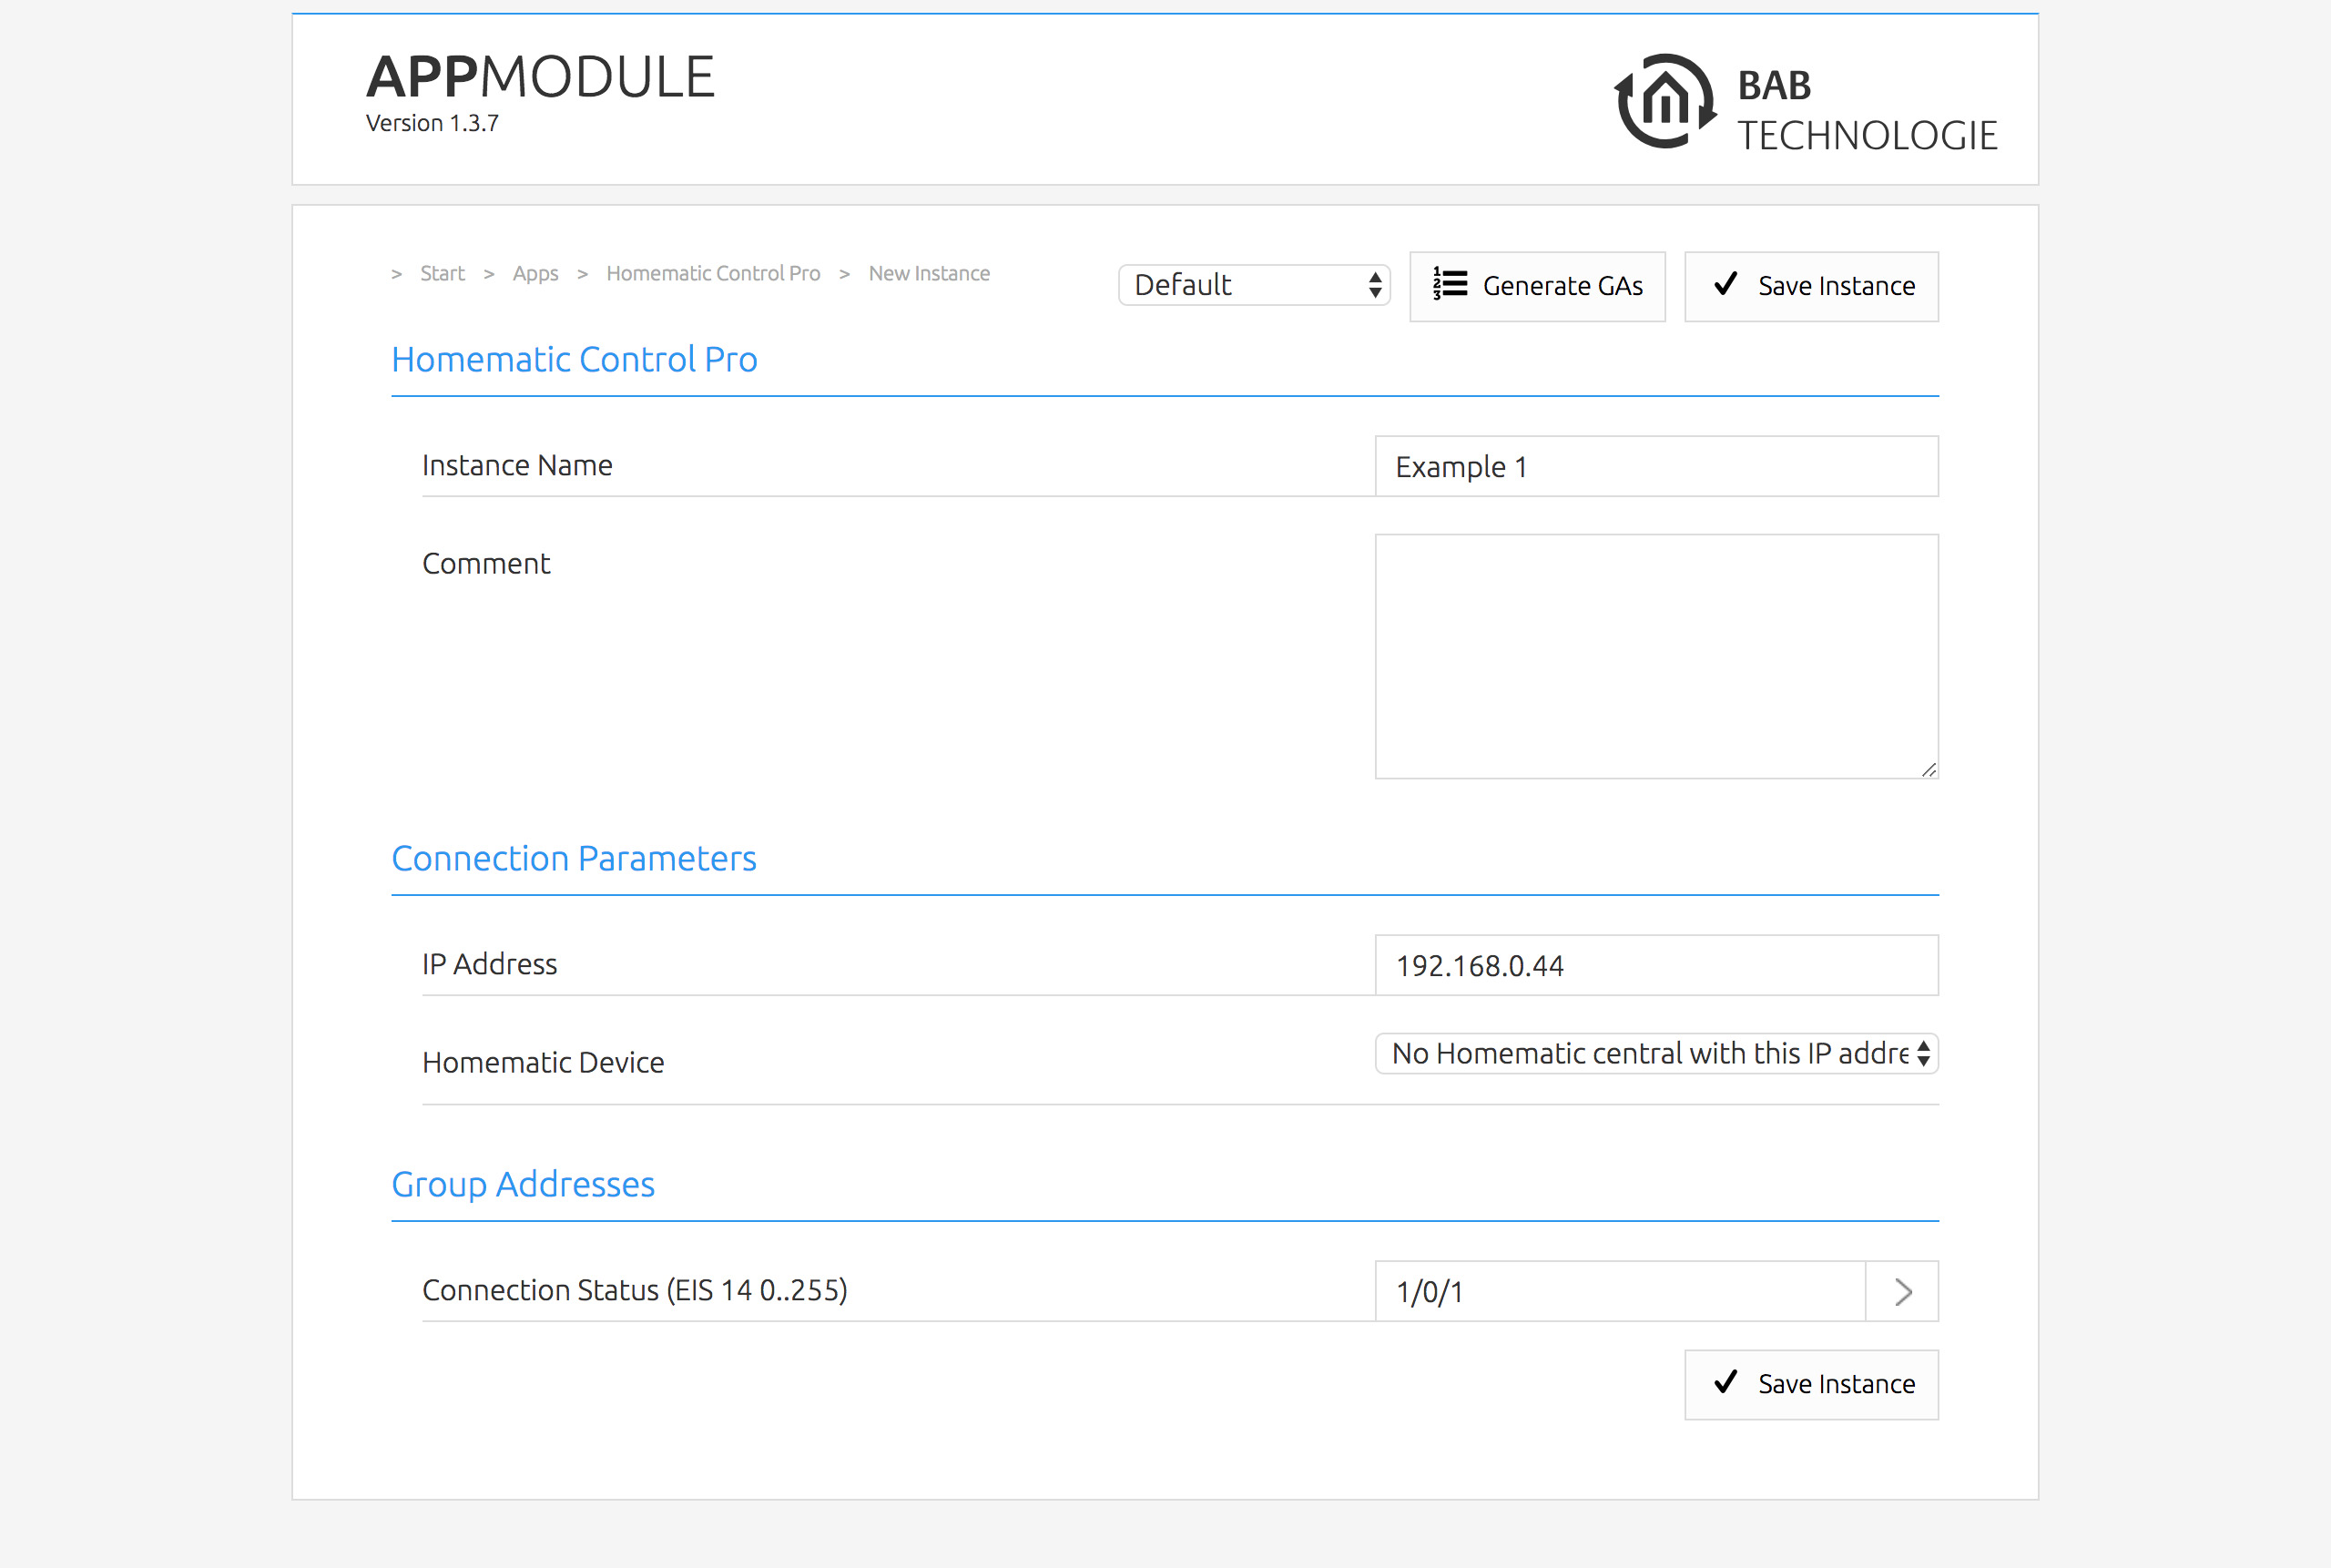The image size is (2331, 1568).
Task: Click the Generate GAs button label
Action: tap(1563, 286)
